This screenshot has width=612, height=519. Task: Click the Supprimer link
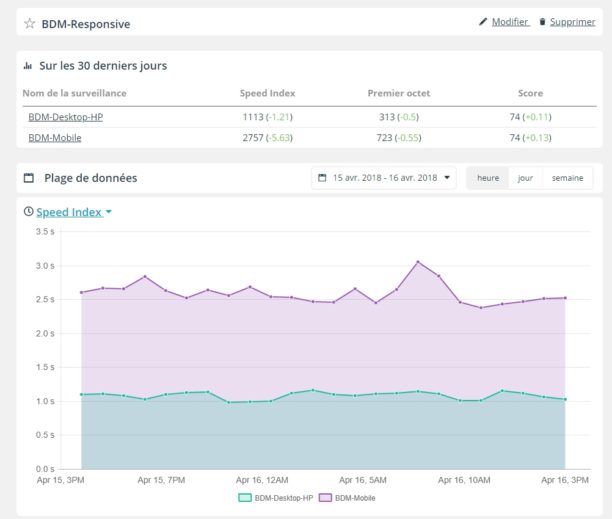pyautogui.click(x=572, y=21)
